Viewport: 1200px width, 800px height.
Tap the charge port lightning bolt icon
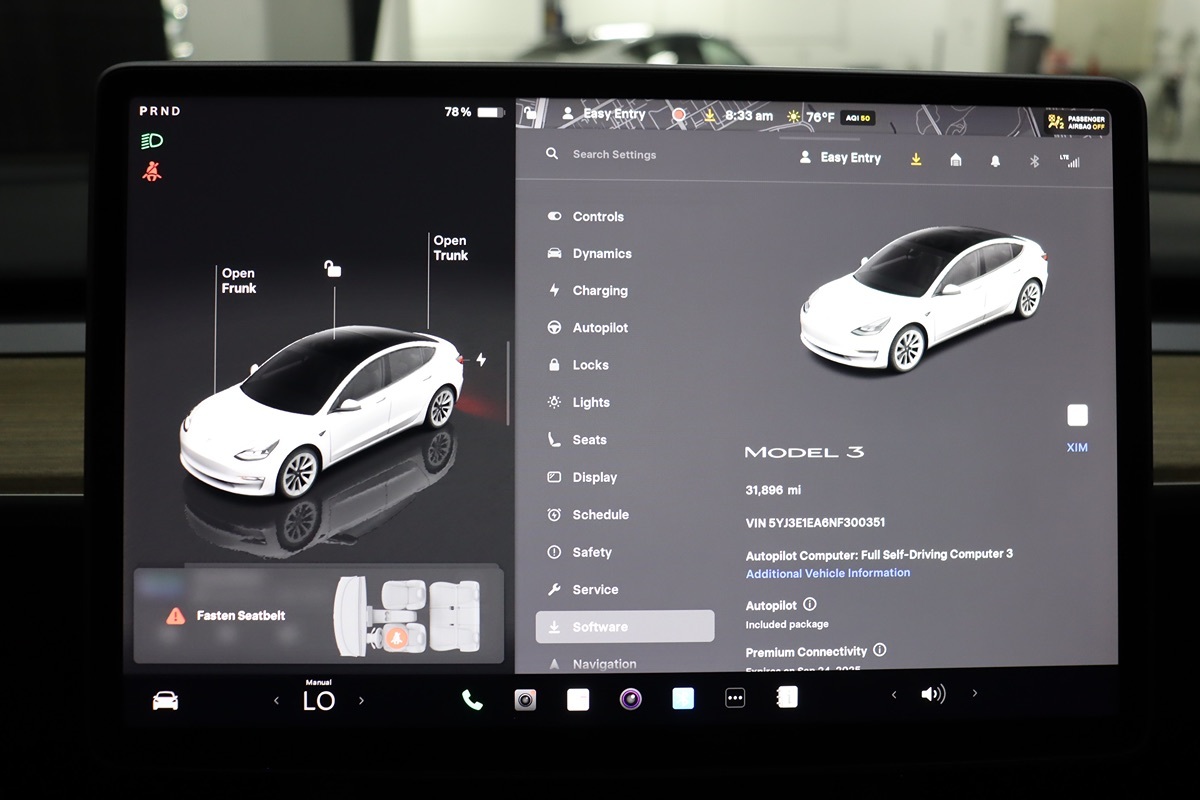click(x=481, y=360)
